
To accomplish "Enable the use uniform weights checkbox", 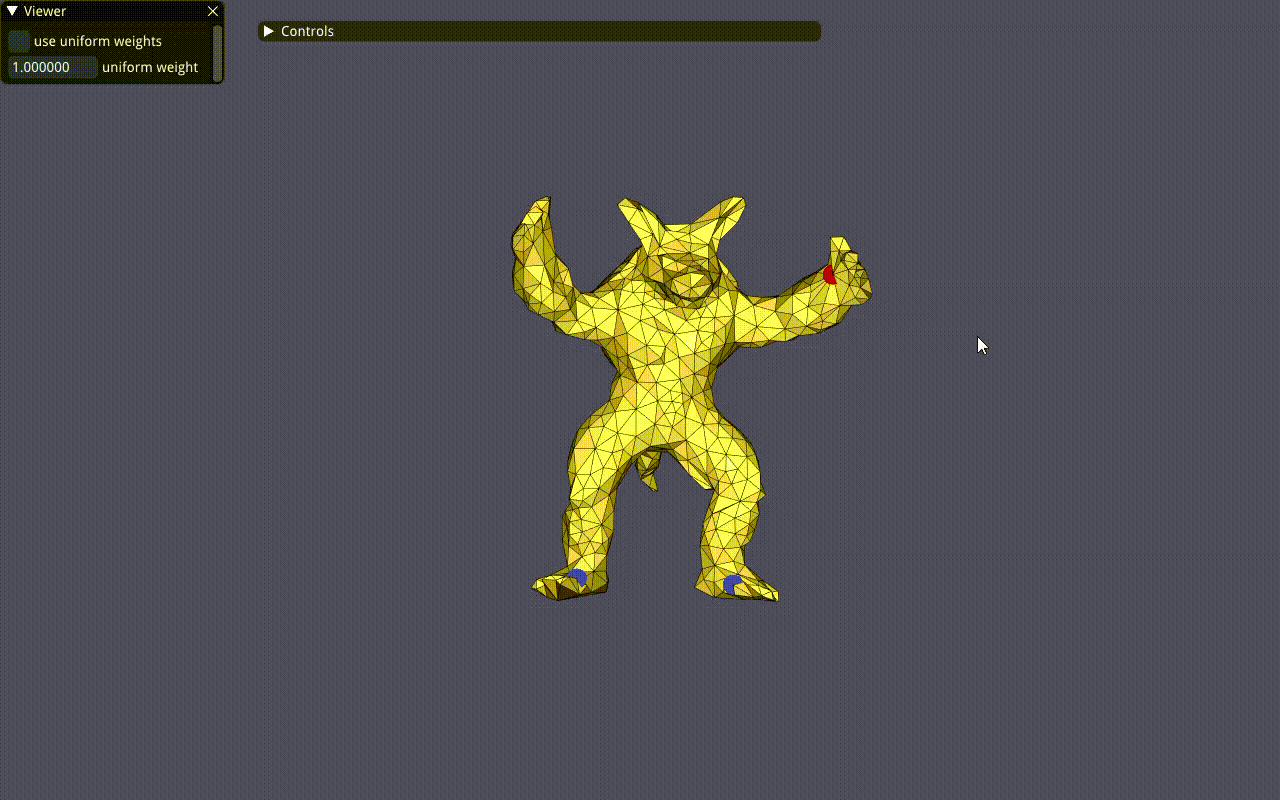I will [19, 41].
